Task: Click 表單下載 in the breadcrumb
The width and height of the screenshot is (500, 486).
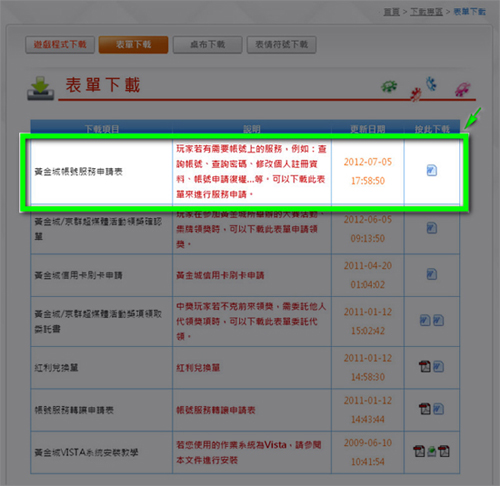Action: coord(469,12)
